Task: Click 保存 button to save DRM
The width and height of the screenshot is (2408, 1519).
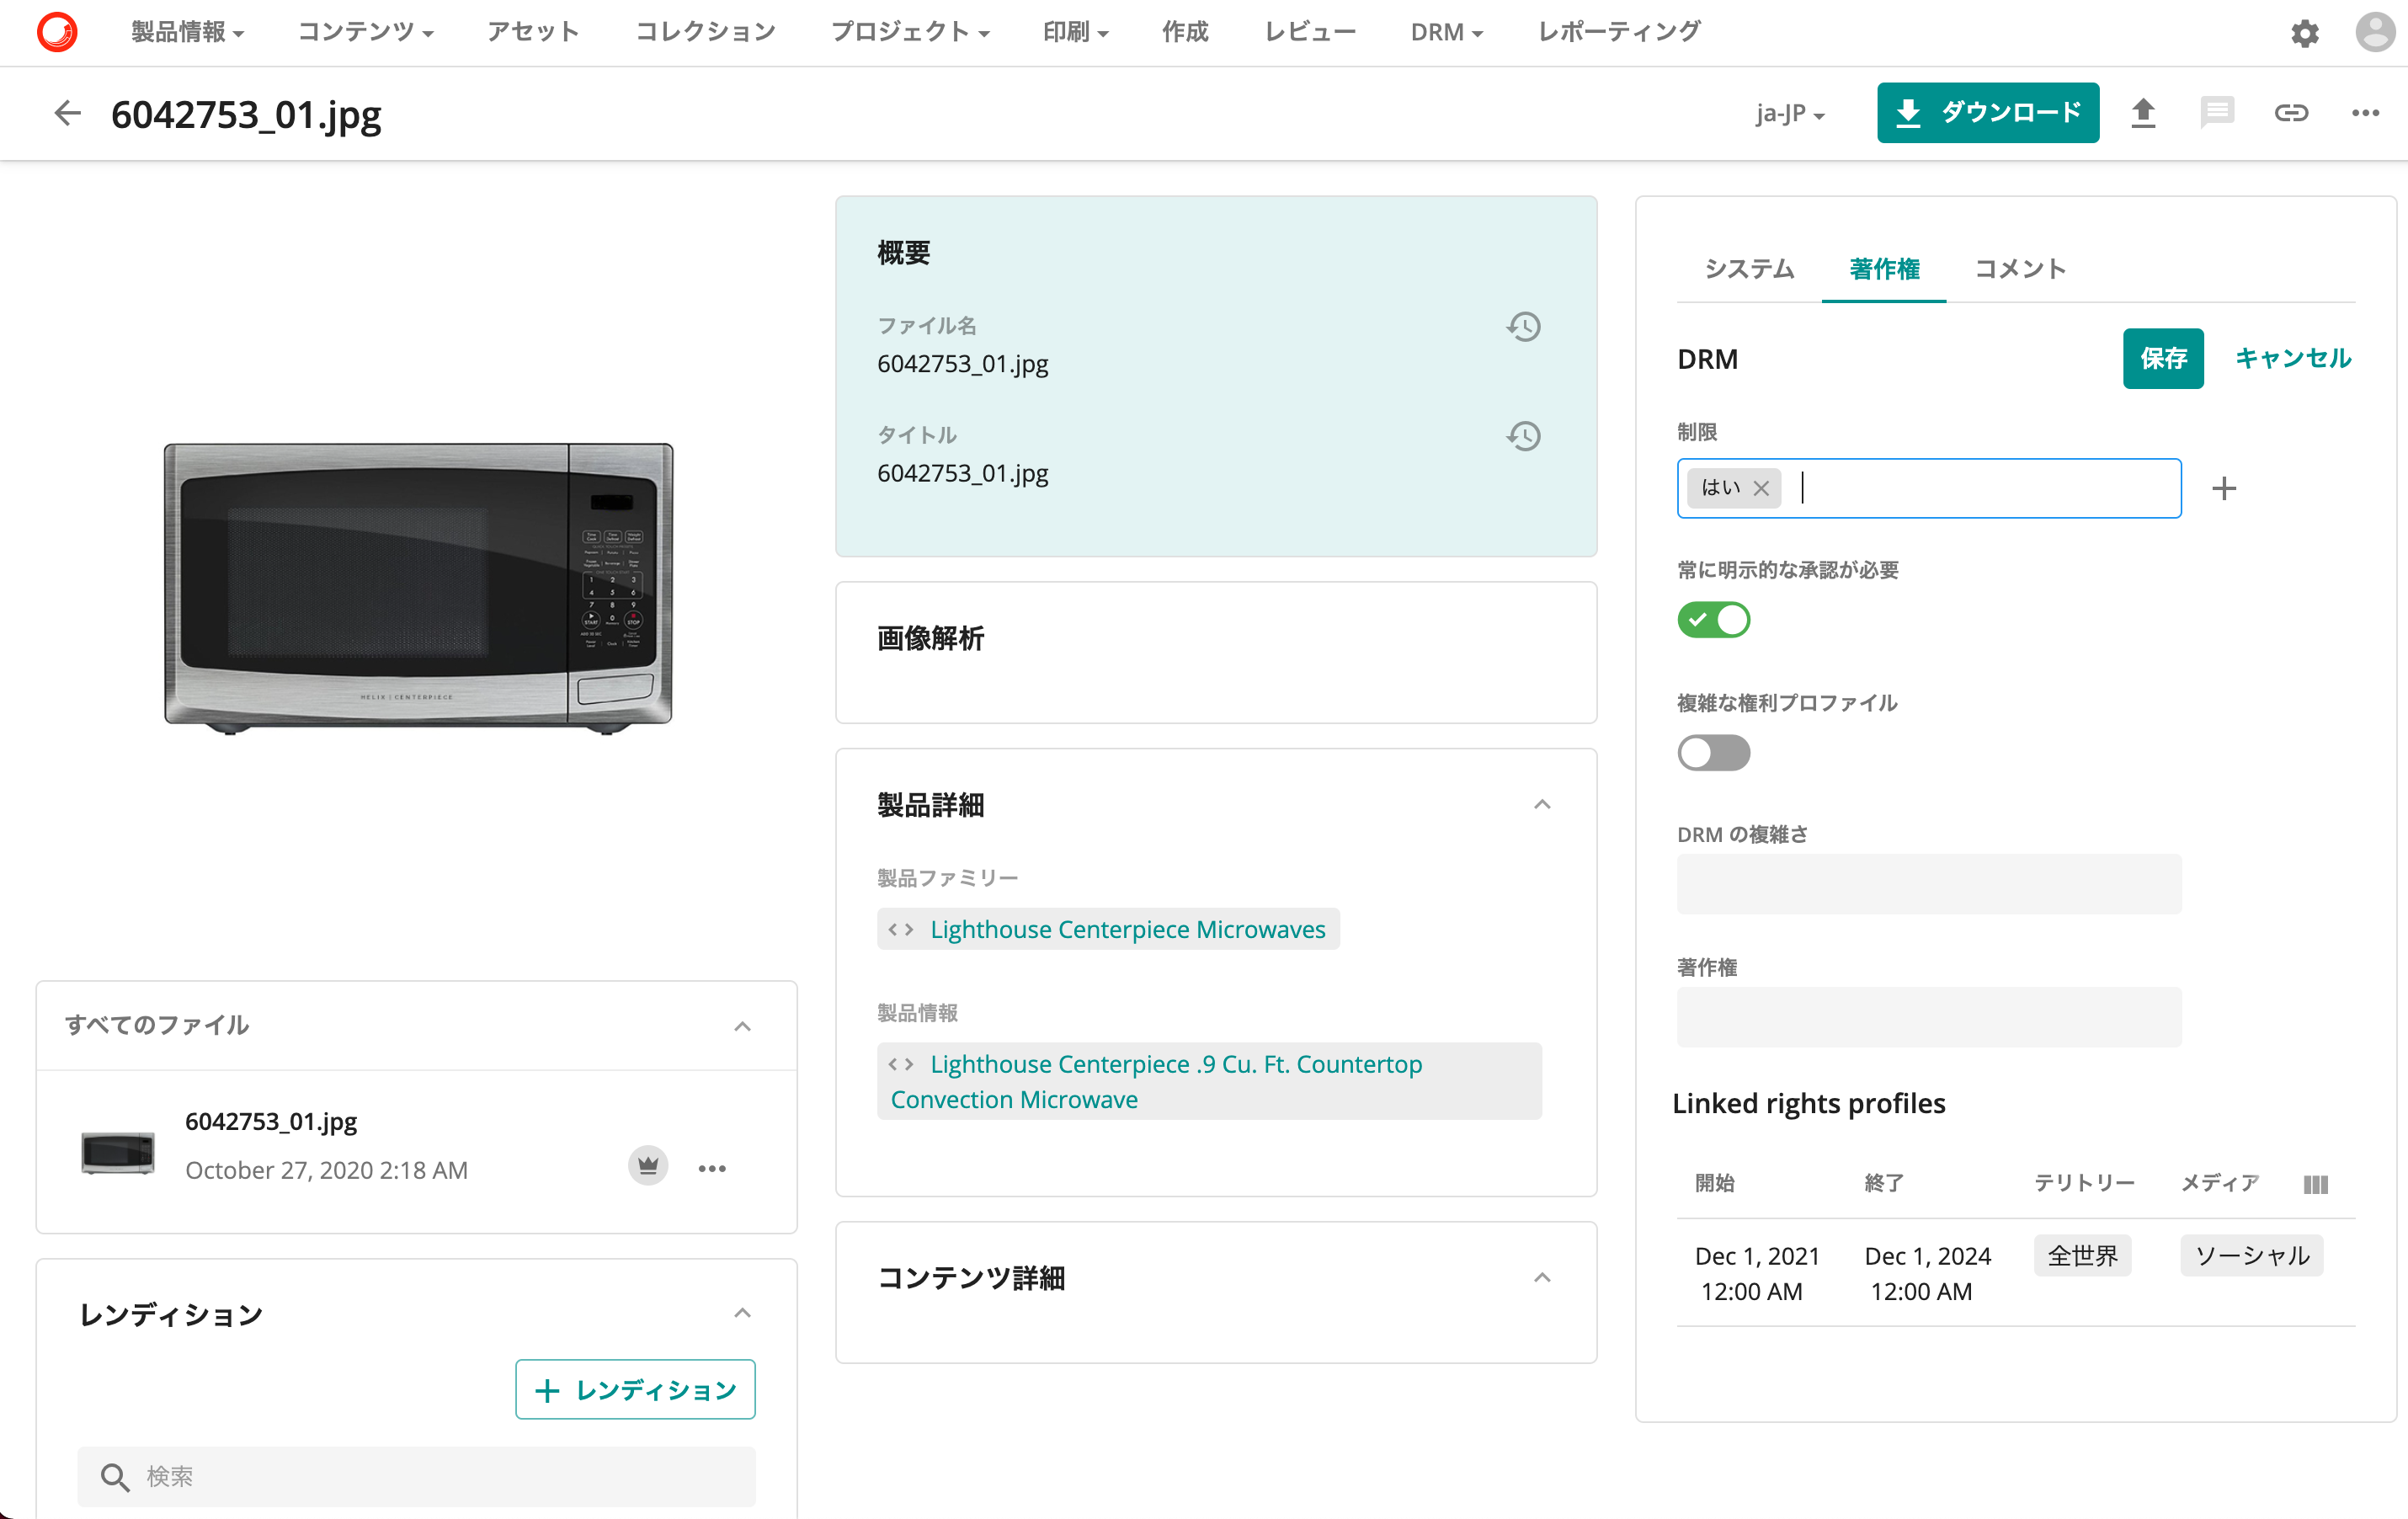Action: click(2161, 357)
